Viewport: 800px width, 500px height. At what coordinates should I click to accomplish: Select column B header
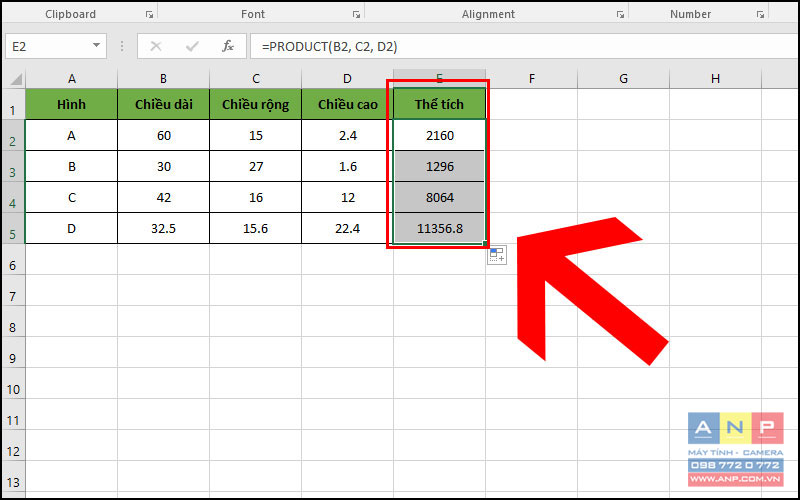coord(163,79)
